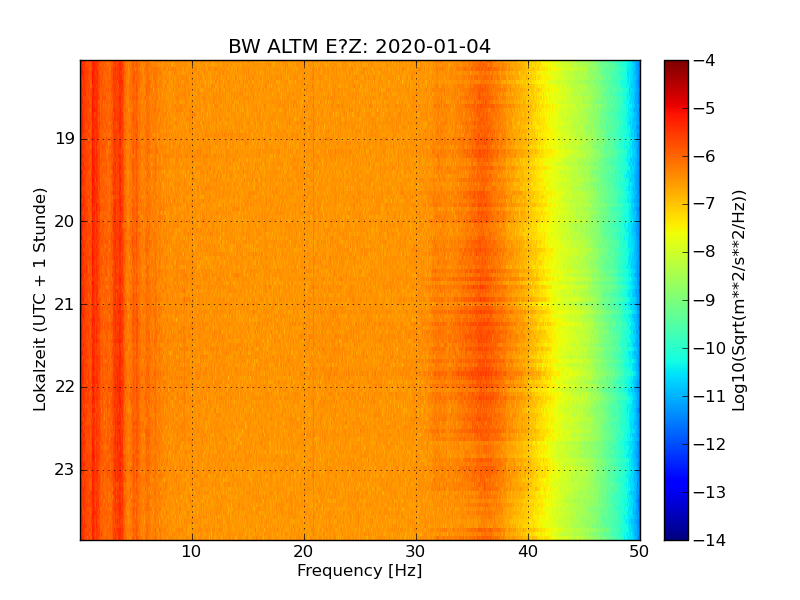Click the y-axis tick label 21
Viewport: 800px width, 600px height.
point(64,305)
